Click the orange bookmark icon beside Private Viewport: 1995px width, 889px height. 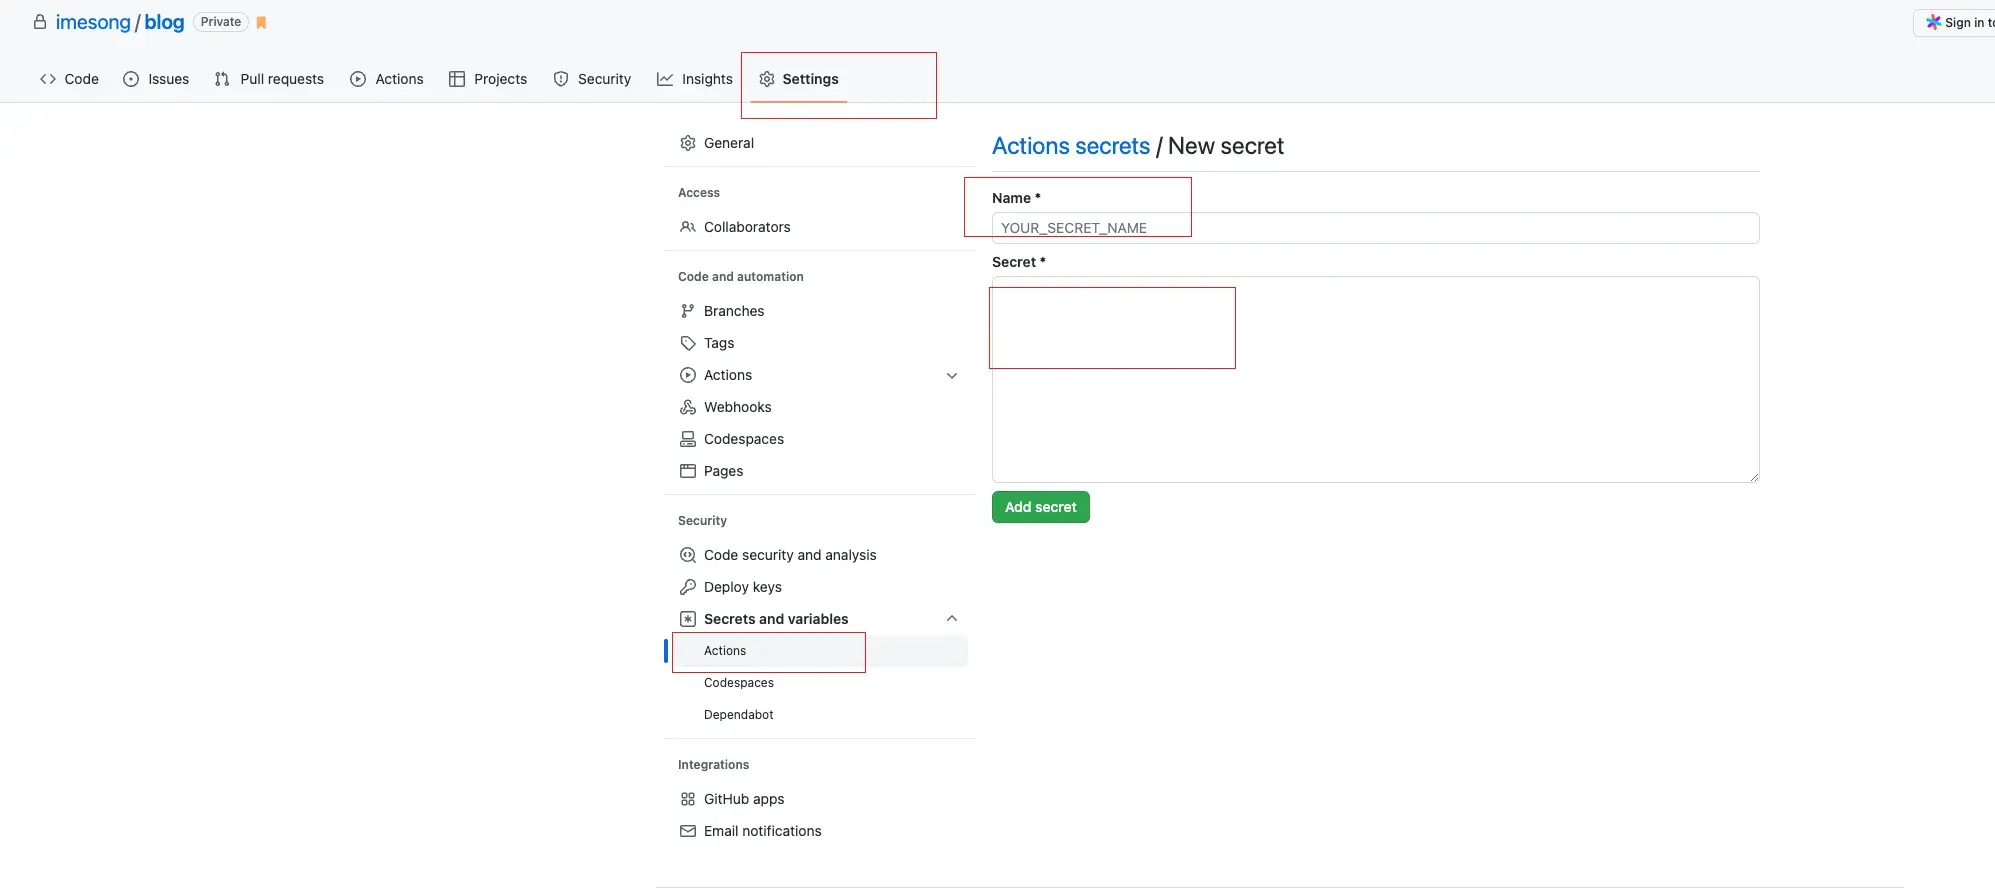pos(262,23)
